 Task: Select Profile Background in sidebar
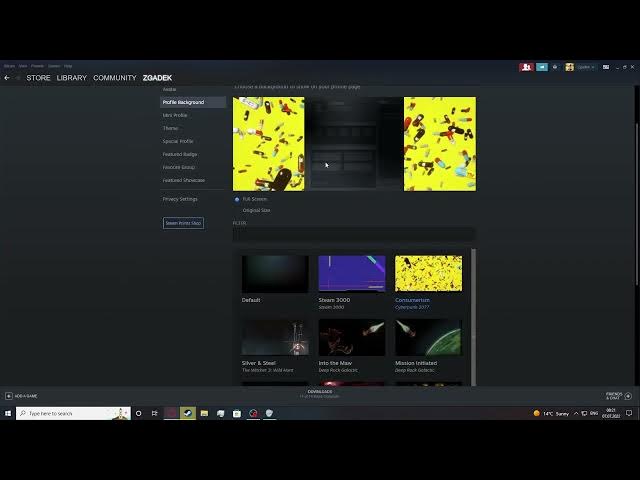coord(193,102)
